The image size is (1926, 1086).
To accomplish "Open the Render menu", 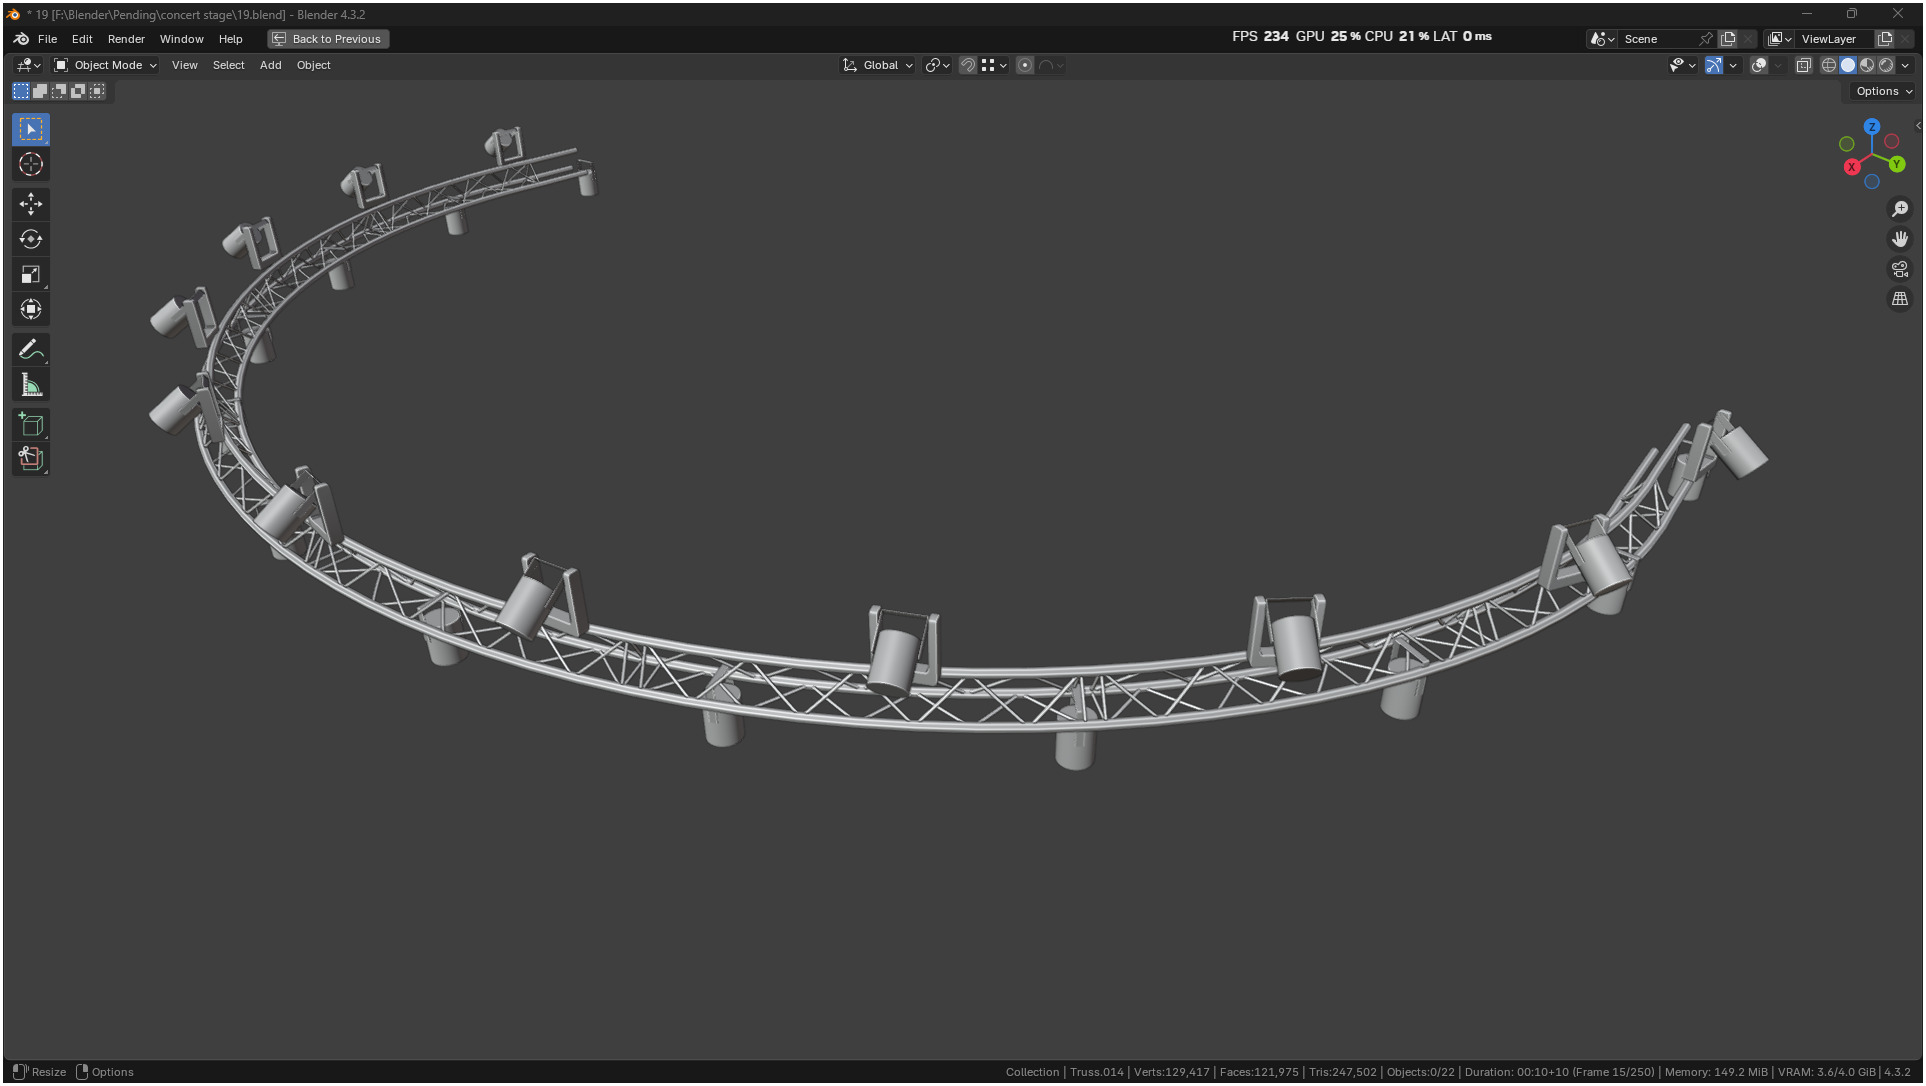I will click(x=126, y=39).
